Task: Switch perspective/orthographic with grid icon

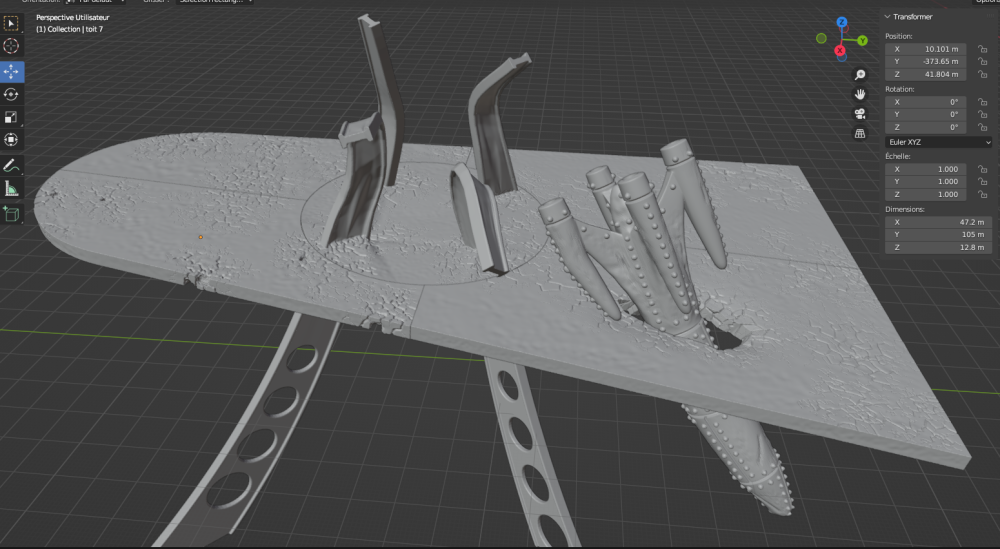Action: coord(860,133)
